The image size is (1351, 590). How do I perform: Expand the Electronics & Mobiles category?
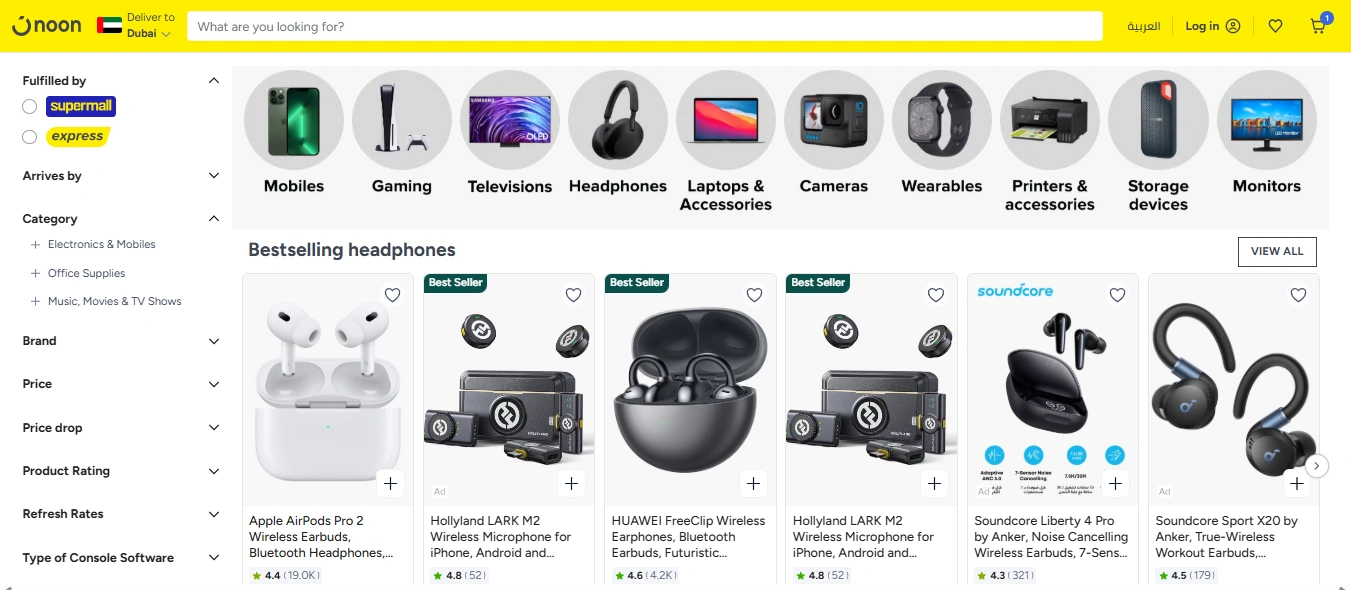click(x=101, y=244)
